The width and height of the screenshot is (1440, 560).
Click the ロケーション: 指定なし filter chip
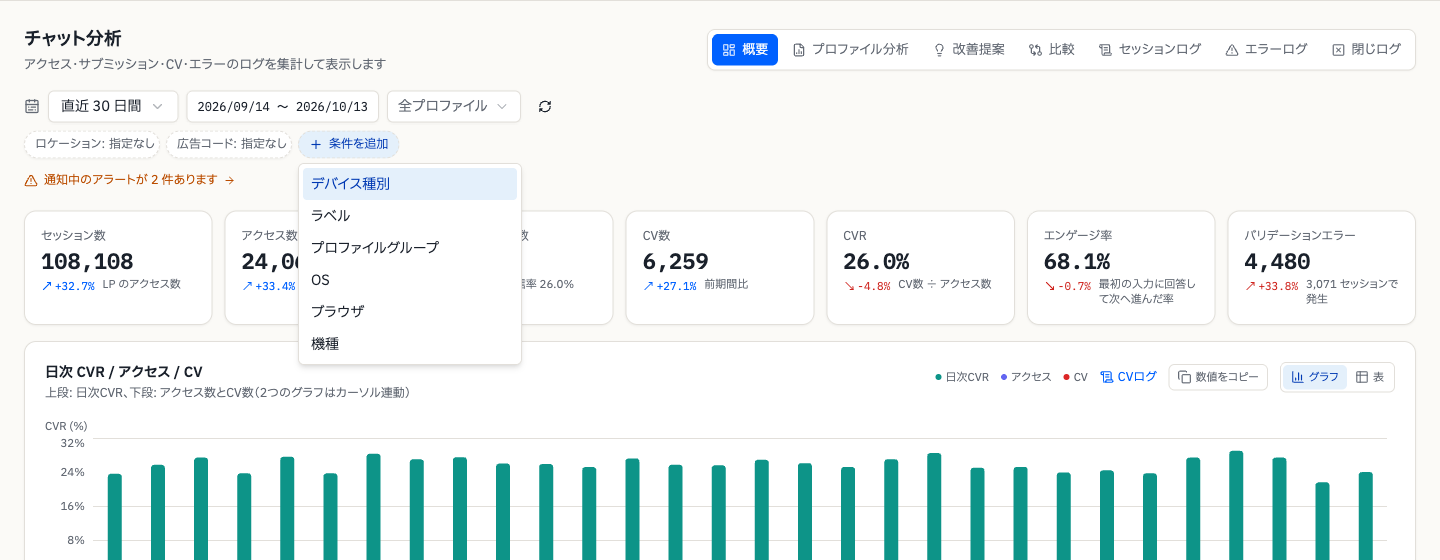pos(92,144)
